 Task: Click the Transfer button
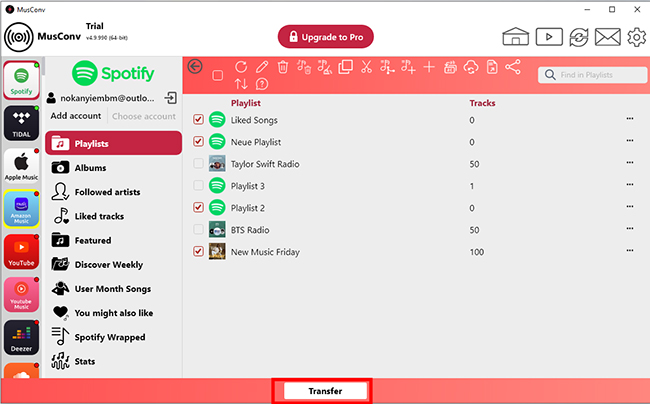pos(325,391)
